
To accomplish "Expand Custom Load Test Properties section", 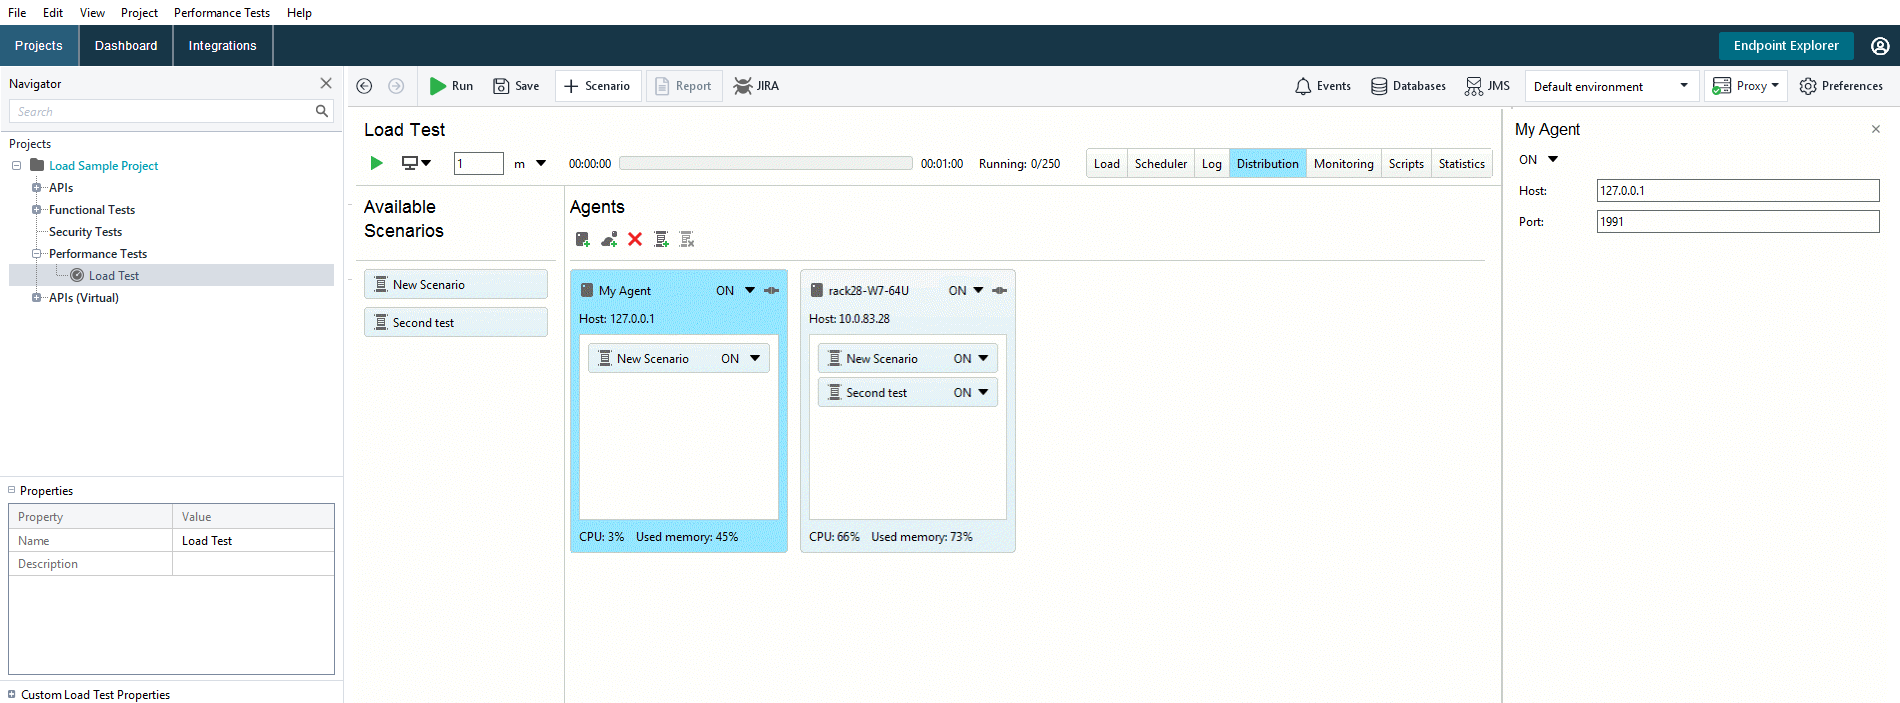I will coord(12,694).
